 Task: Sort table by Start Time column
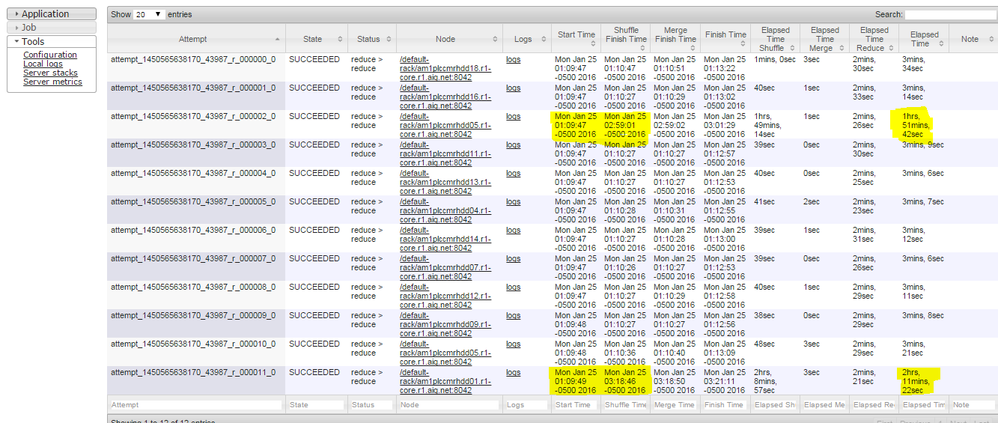(576, 39)
